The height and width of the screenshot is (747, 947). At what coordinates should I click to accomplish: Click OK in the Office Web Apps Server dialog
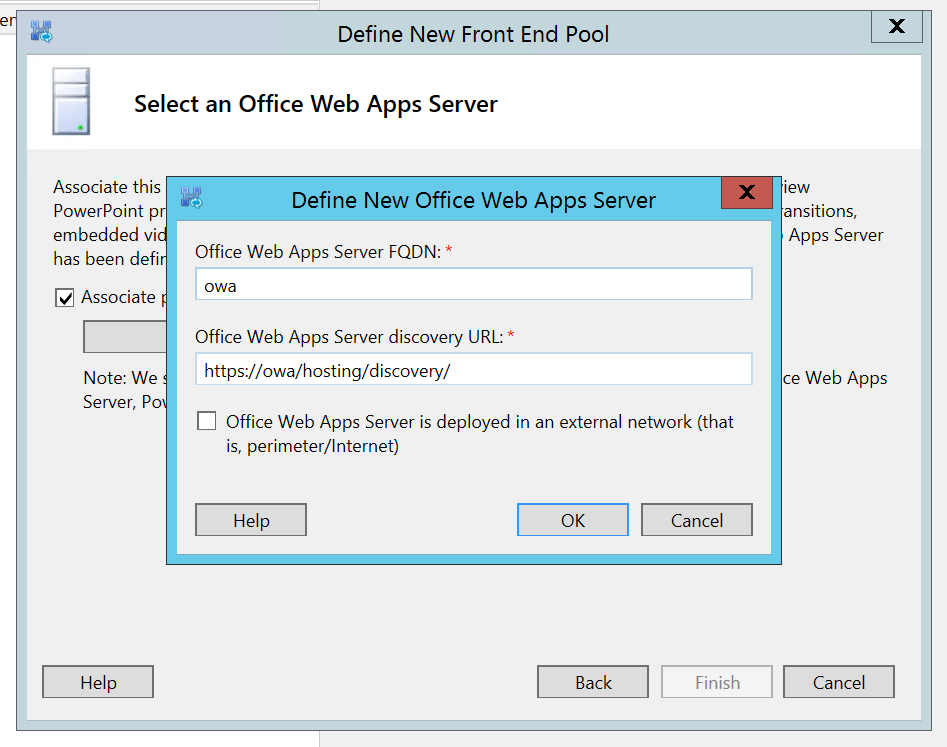pyautogui.click(x=573, y=520)
